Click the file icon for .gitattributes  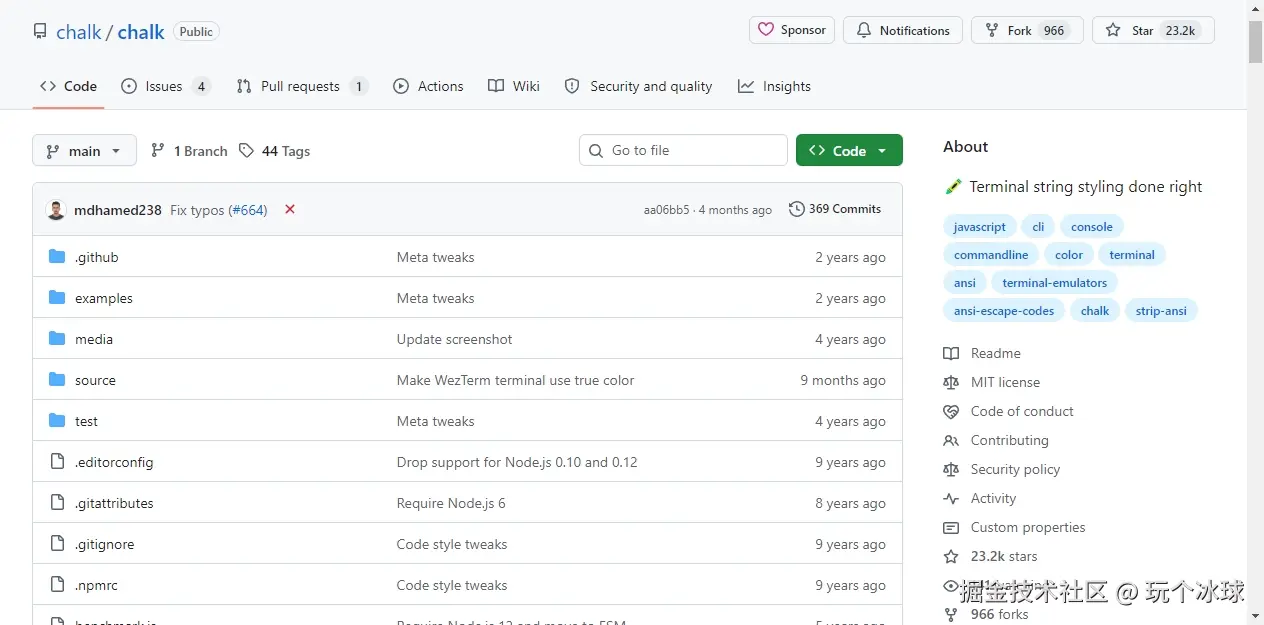[57, 503]
